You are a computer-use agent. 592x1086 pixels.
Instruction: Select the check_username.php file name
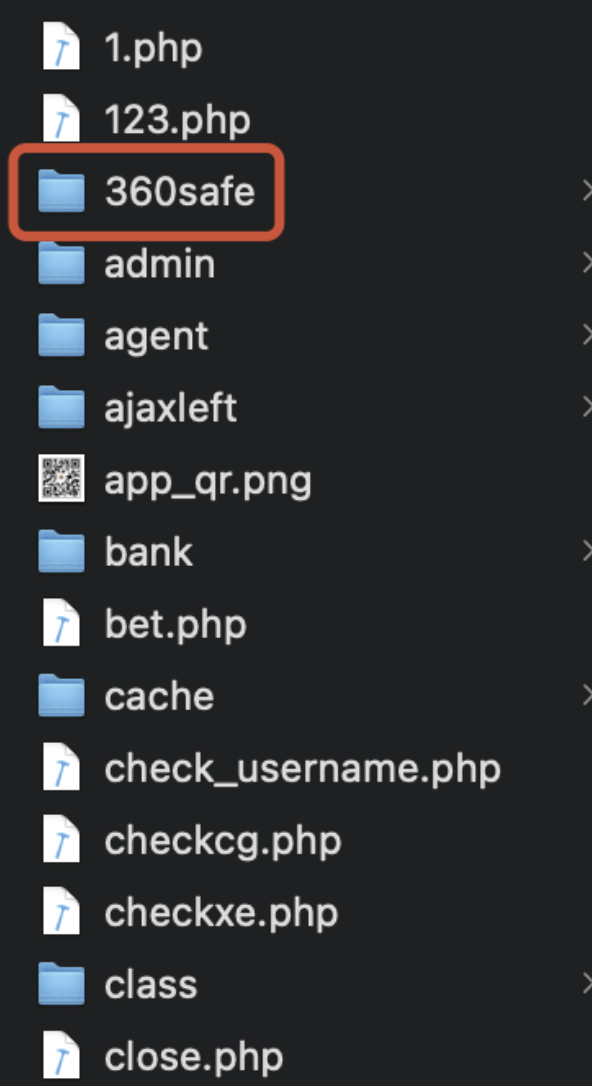(x=303, y=769)
